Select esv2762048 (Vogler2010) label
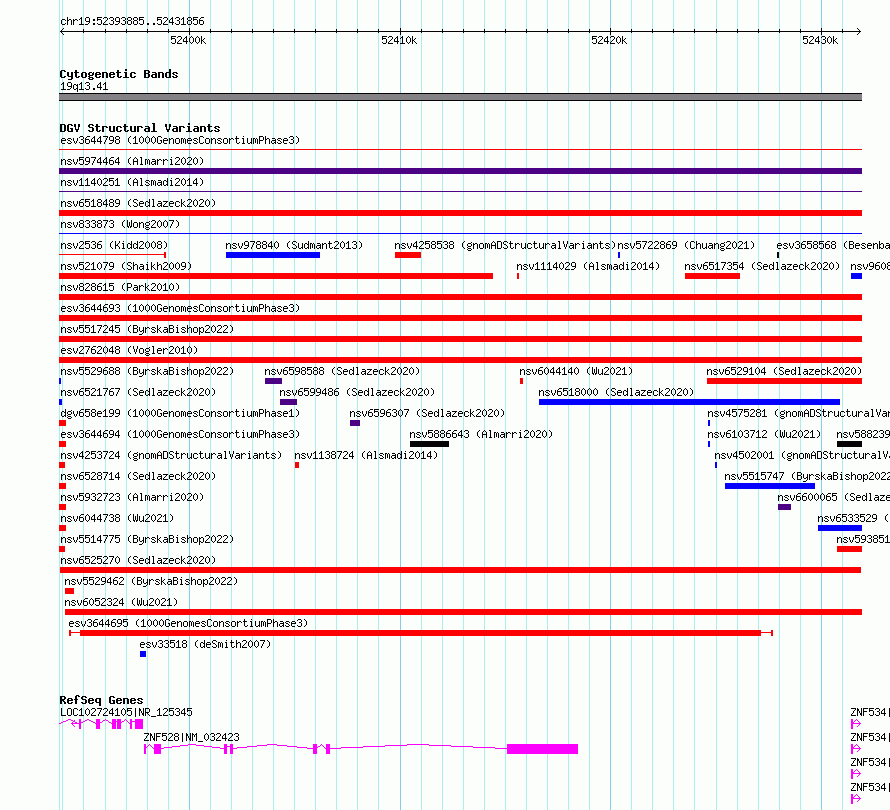The image size is (890, 810). [x=129, y=350]
